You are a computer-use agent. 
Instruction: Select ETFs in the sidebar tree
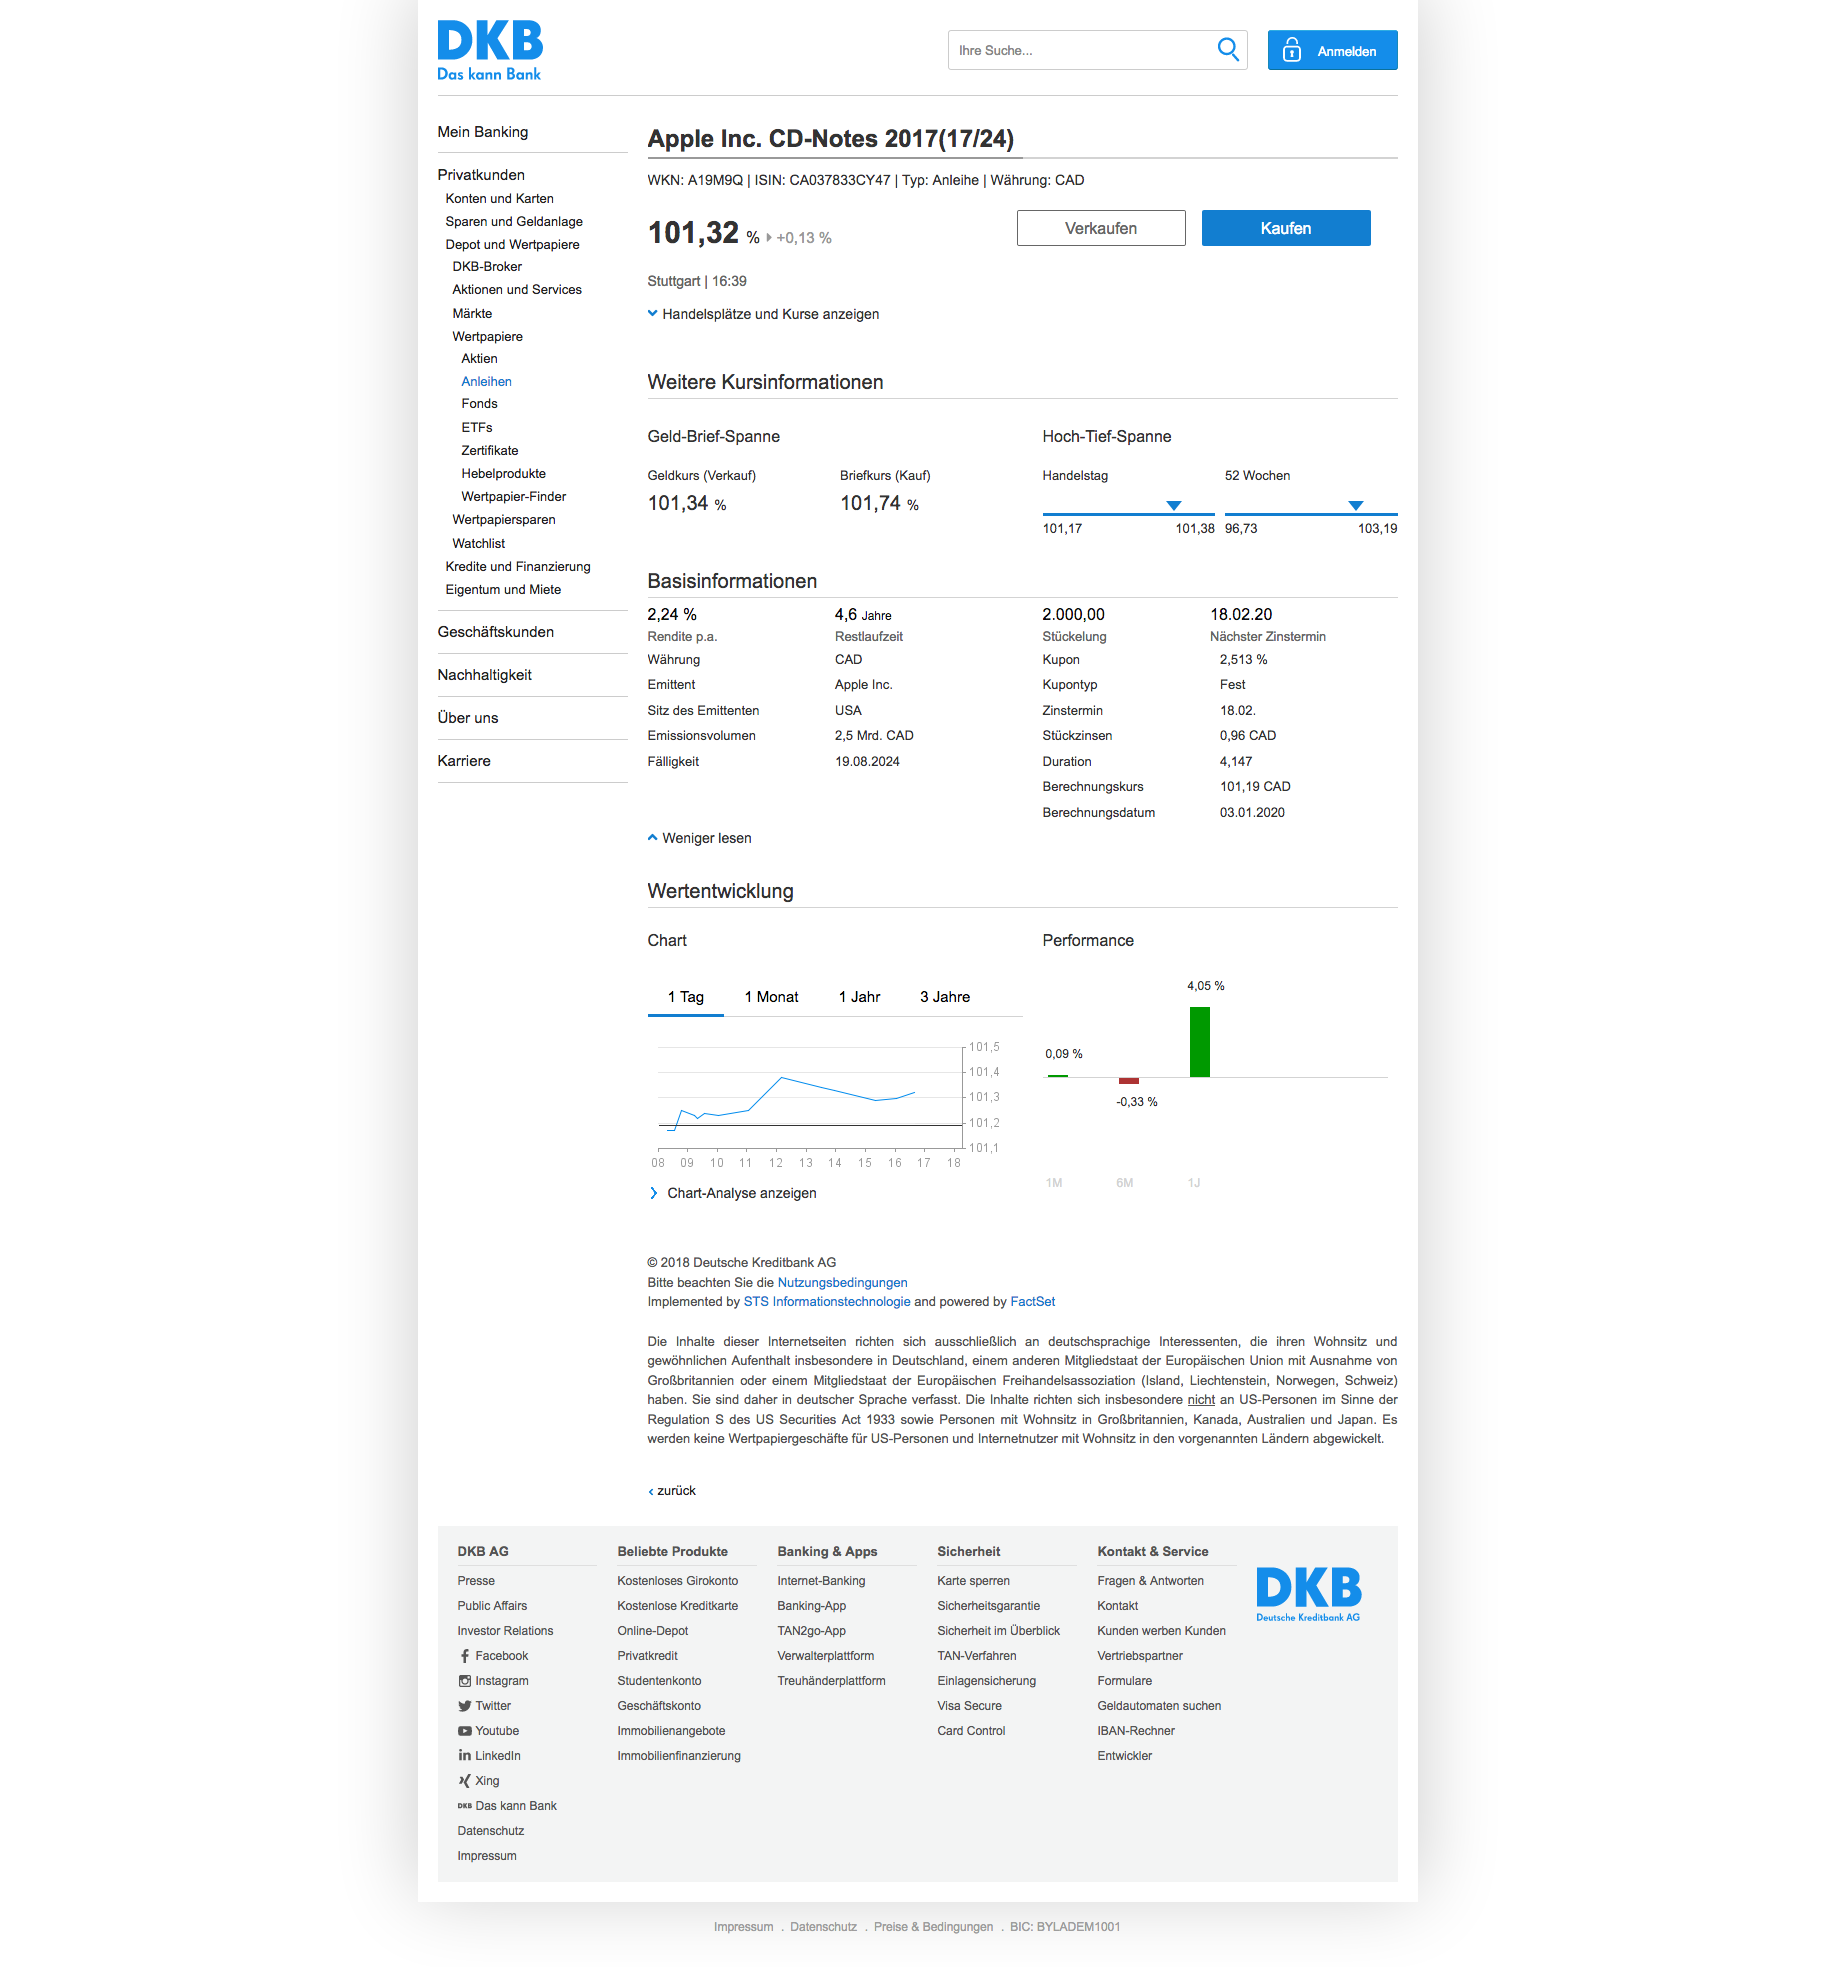pyautogui.click(x=477, y=428)
